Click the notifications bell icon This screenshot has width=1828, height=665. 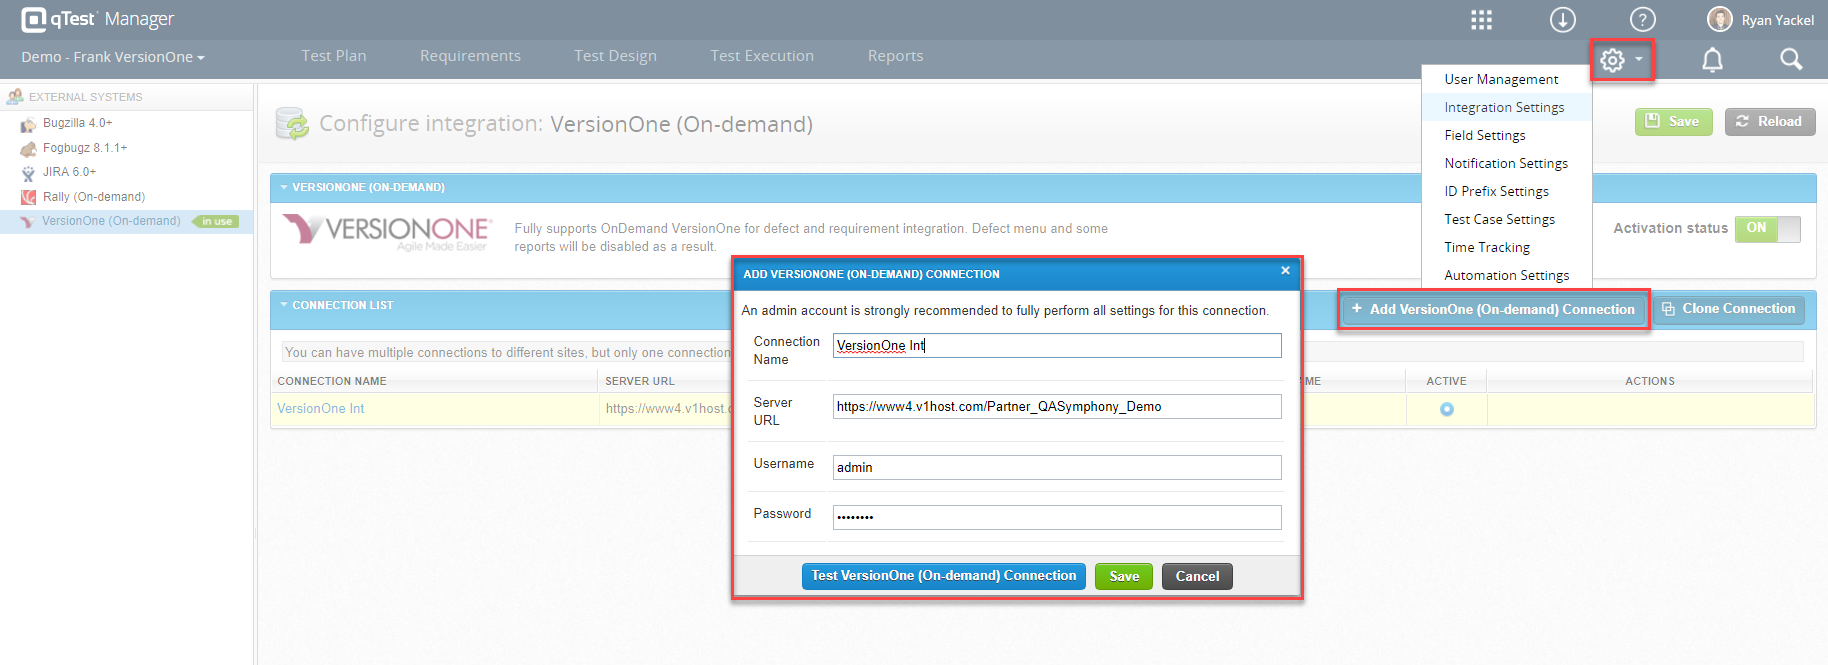pyautogui.click(x=1712, y=60)
